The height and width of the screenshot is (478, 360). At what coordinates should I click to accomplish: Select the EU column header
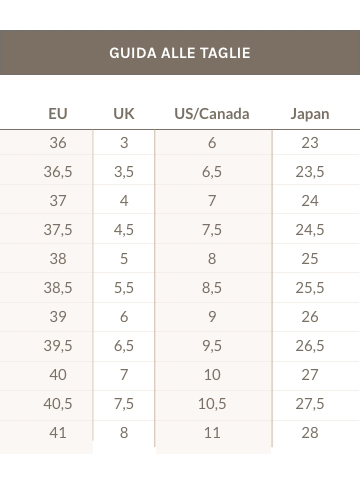[x=58, y=114]
